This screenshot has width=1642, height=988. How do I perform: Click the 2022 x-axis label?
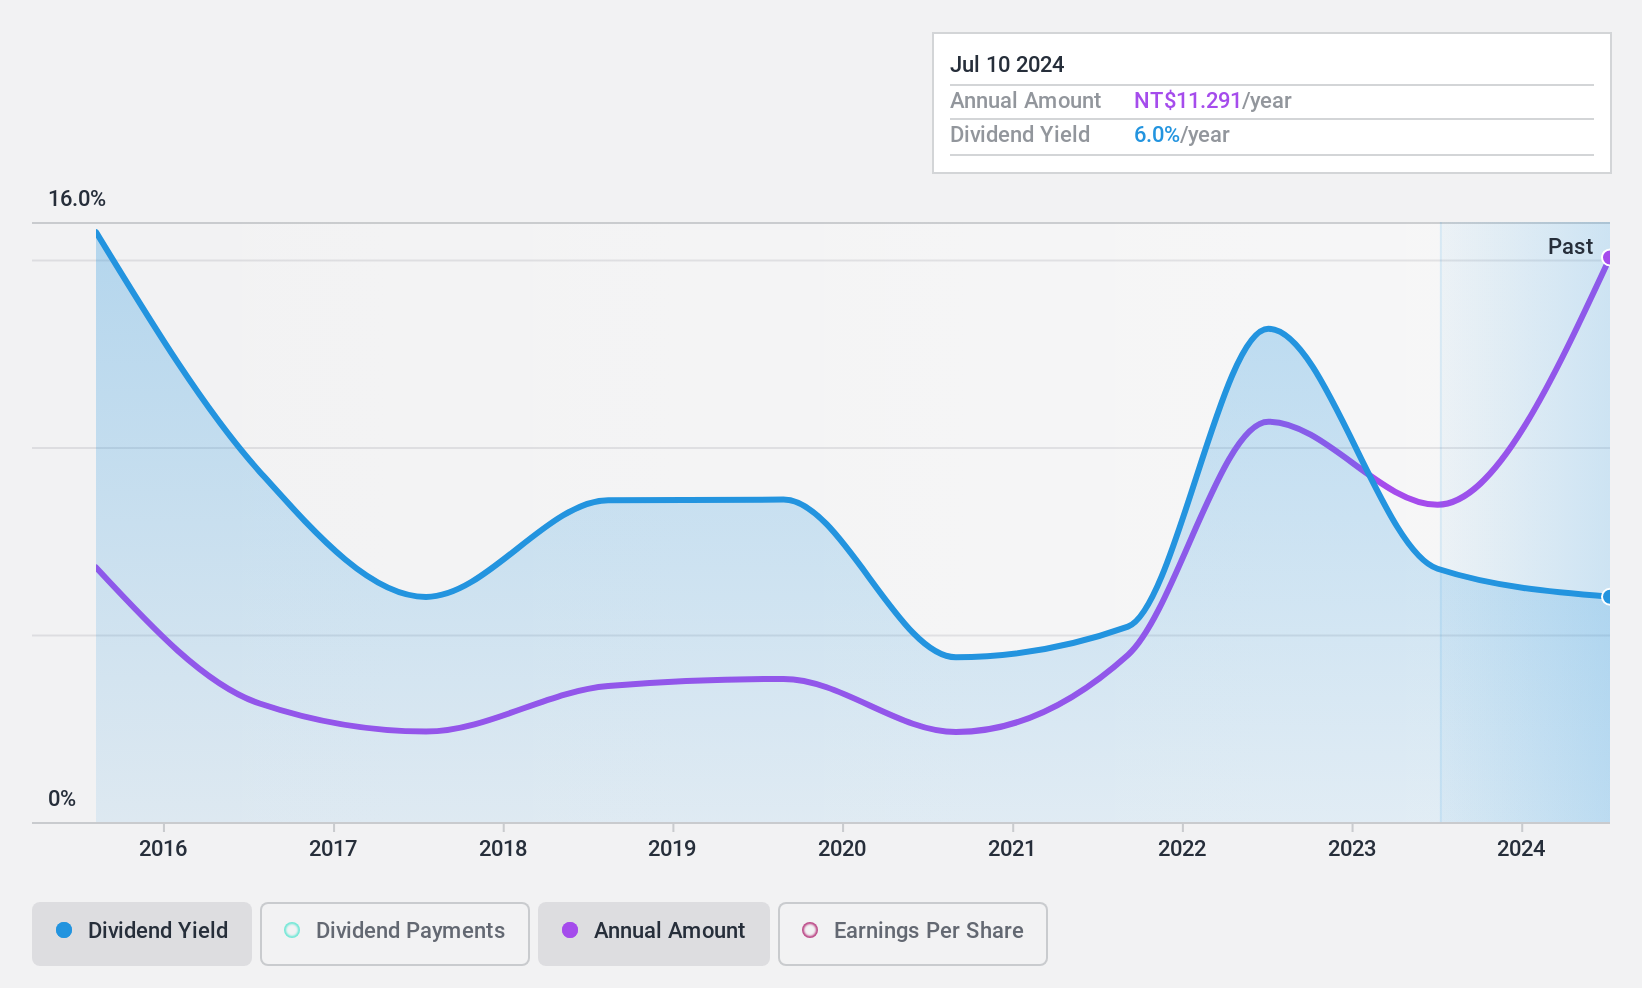pyautogui.click(x=1182, y=849)
